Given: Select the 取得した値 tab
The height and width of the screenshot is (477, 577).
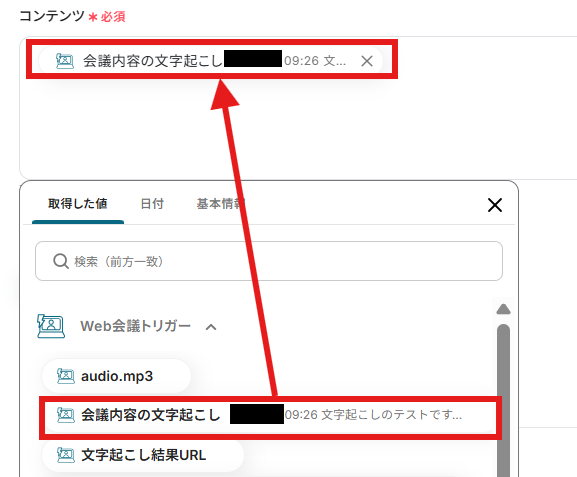Looking at the screenshot, I should click(78, 204).
